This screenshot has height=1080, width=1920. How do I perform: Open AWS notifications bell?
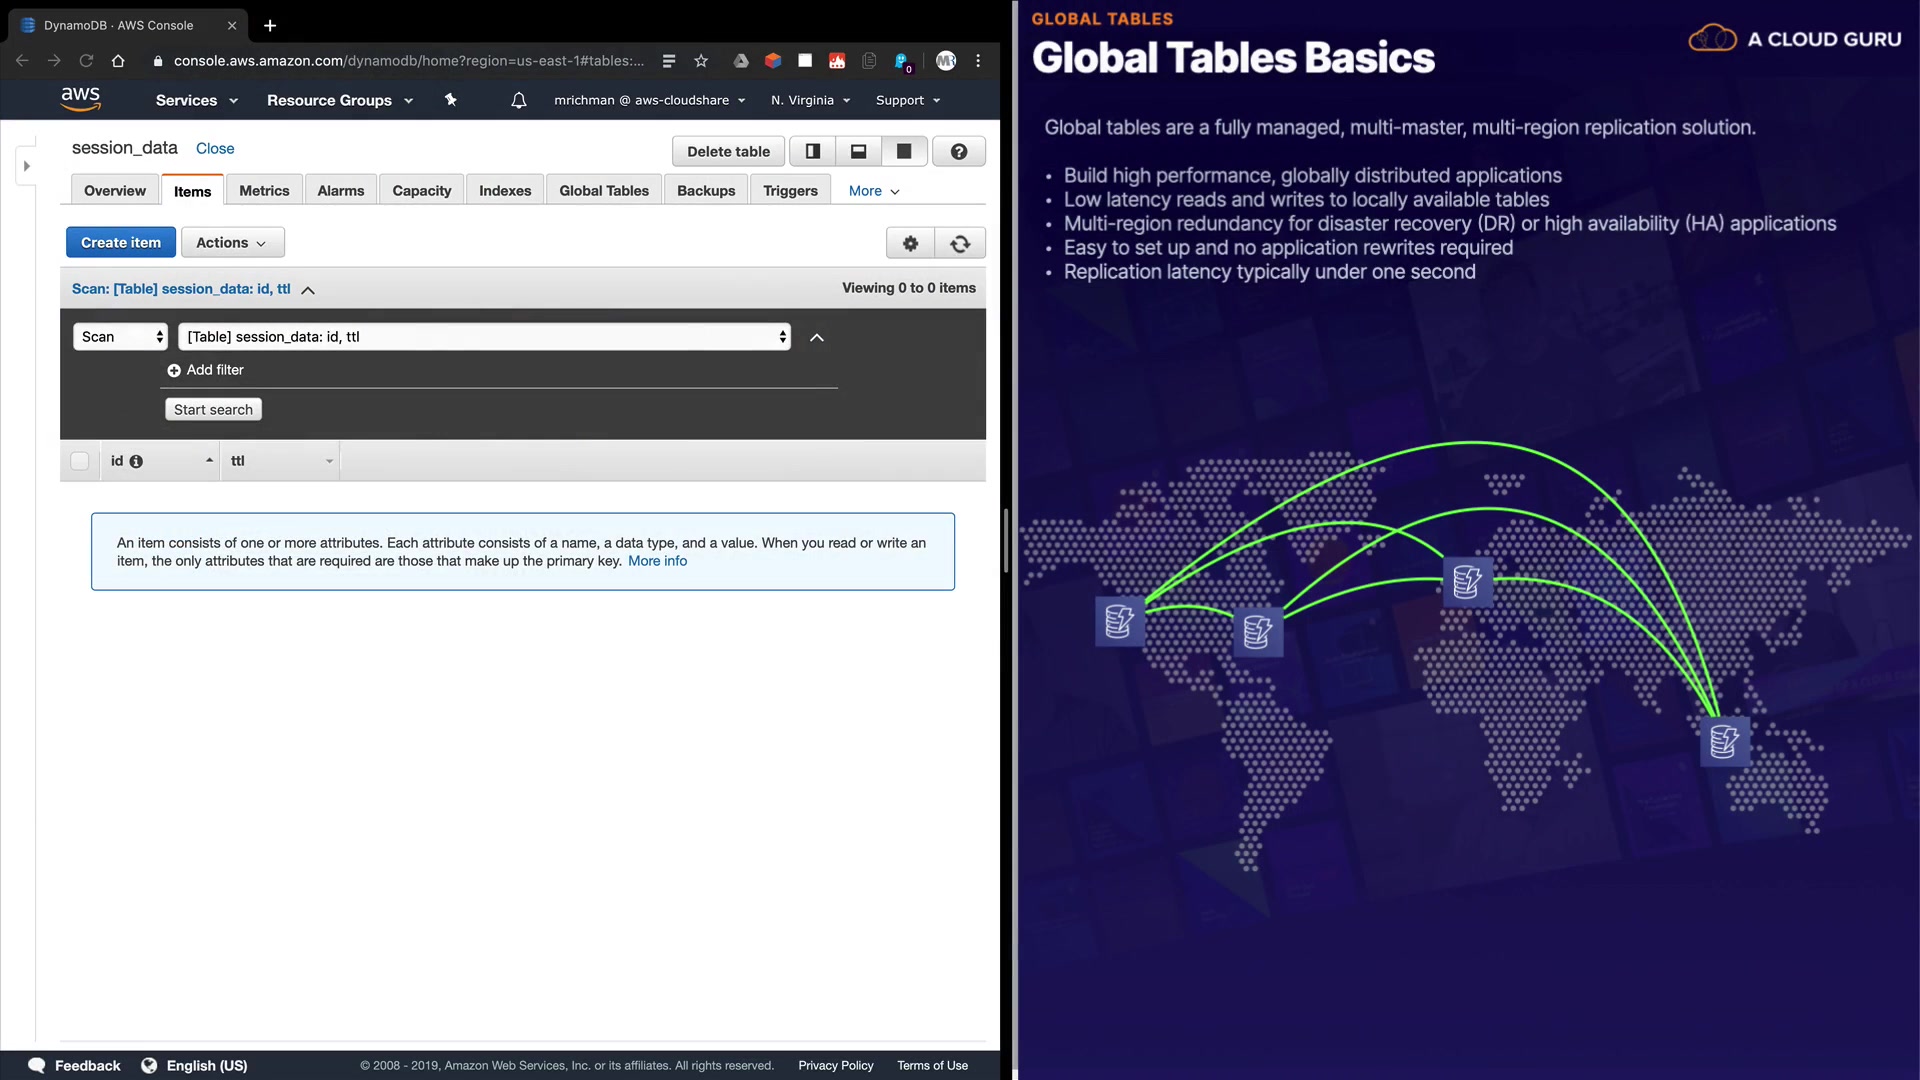(518, 100)
